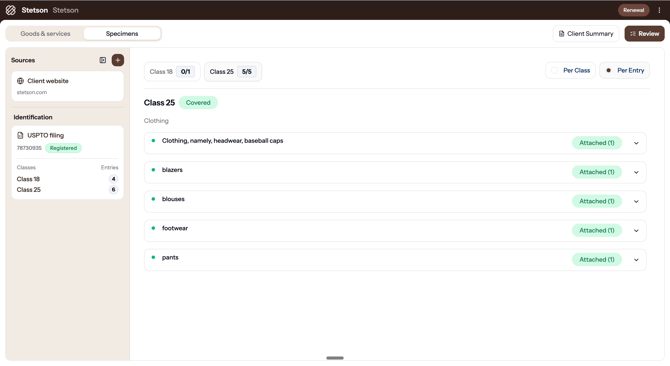Click the Client Summary document icon
Viewport: 670px width, 366px height.
tap(561, 33)
